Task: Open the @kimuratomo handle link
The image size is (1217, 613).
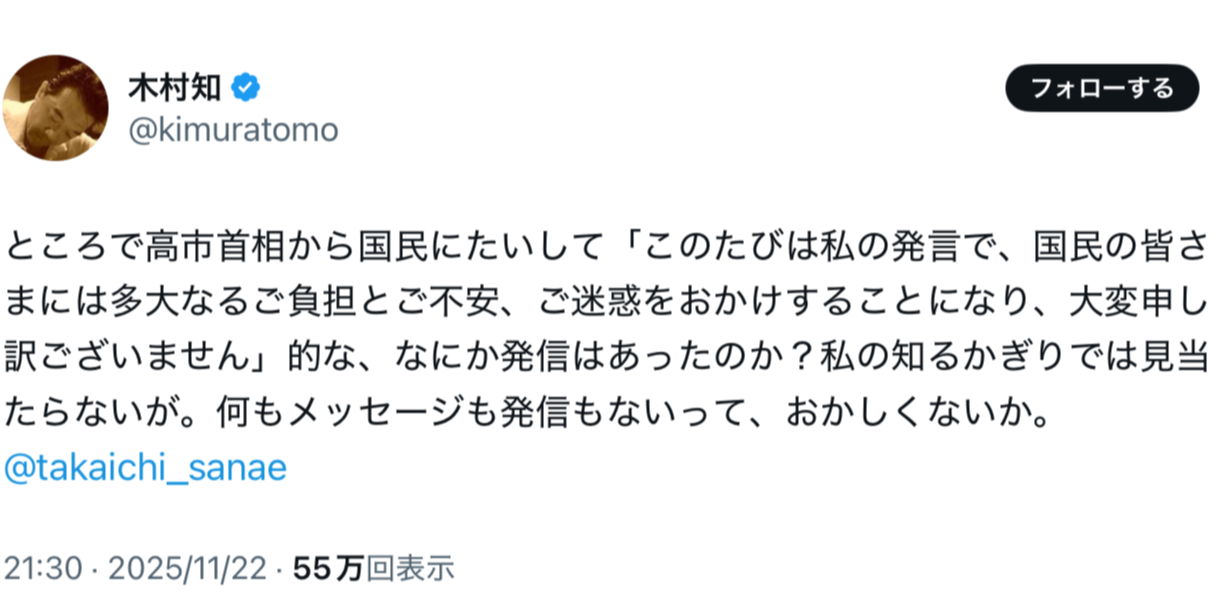Action: [233, 130]
